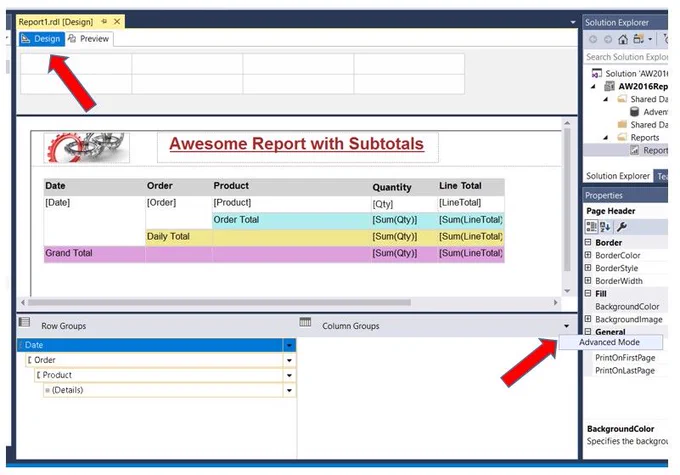Select the PrintOnLastPage property
The height and width of the screenshot is (475, 680).
point(625,370)
